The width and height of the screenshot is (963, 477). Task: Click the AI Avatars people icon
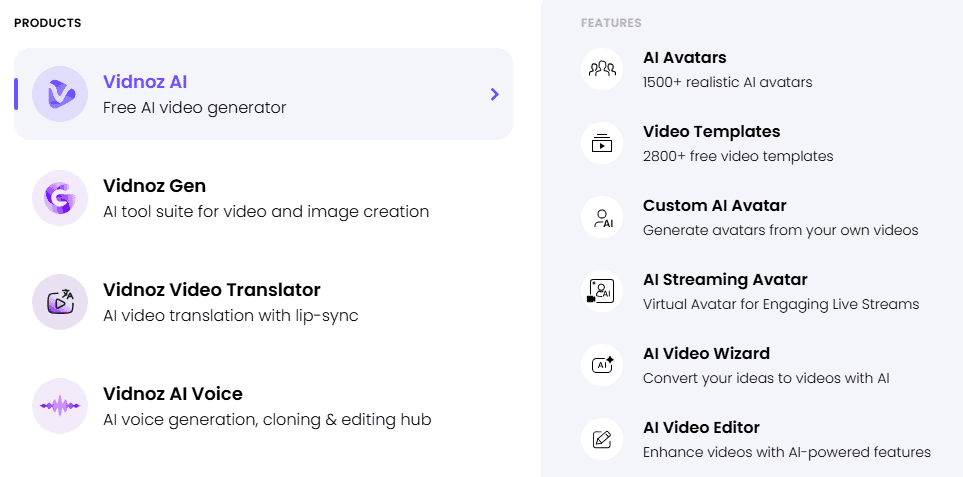tap(602, 69)
